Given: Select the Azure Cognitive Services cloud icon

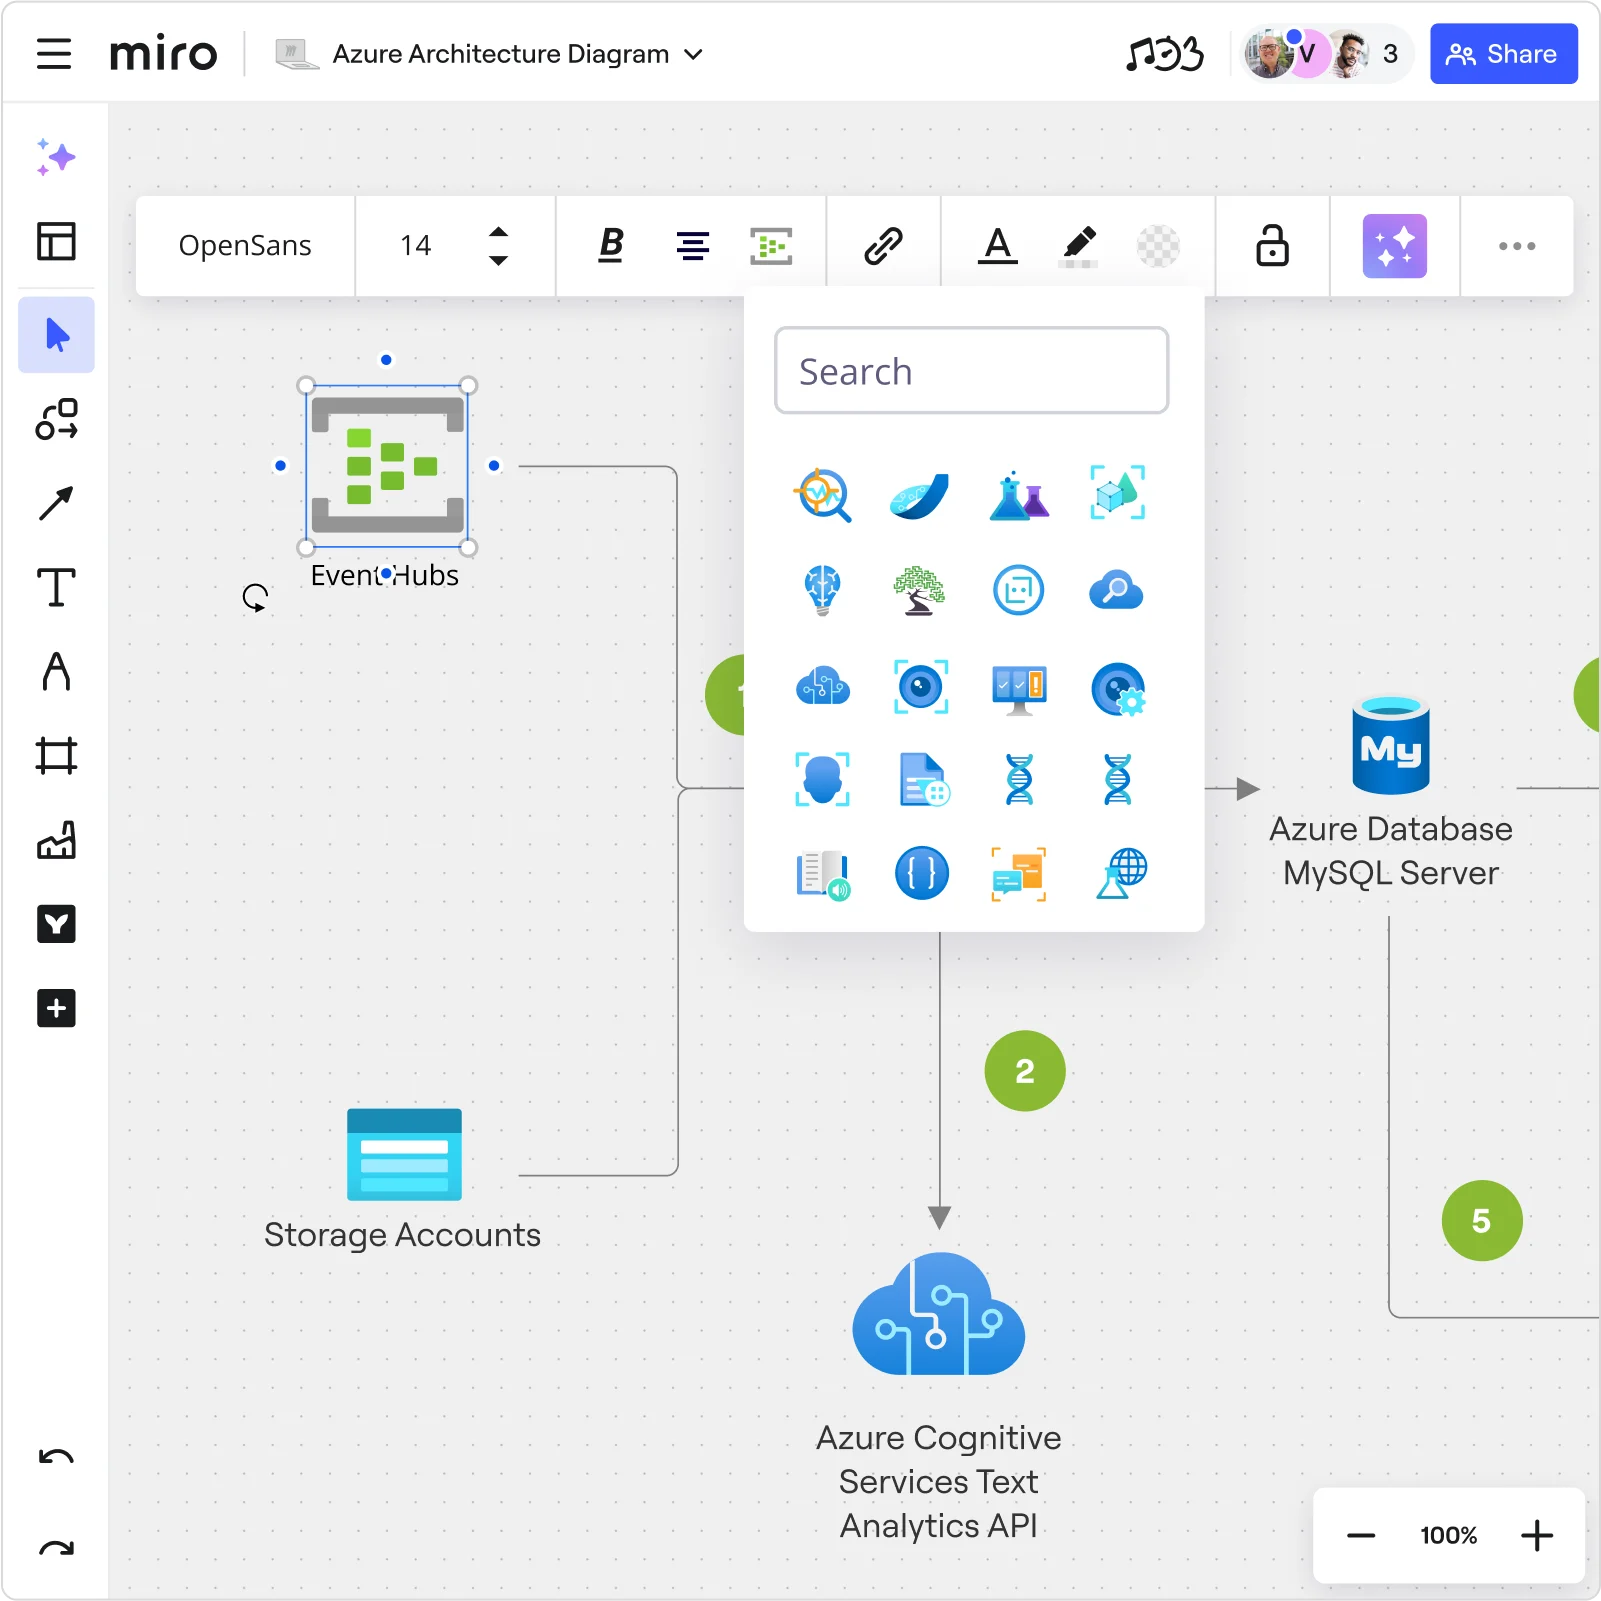Looking at the screenshot, I should (x=938, y=1314).
